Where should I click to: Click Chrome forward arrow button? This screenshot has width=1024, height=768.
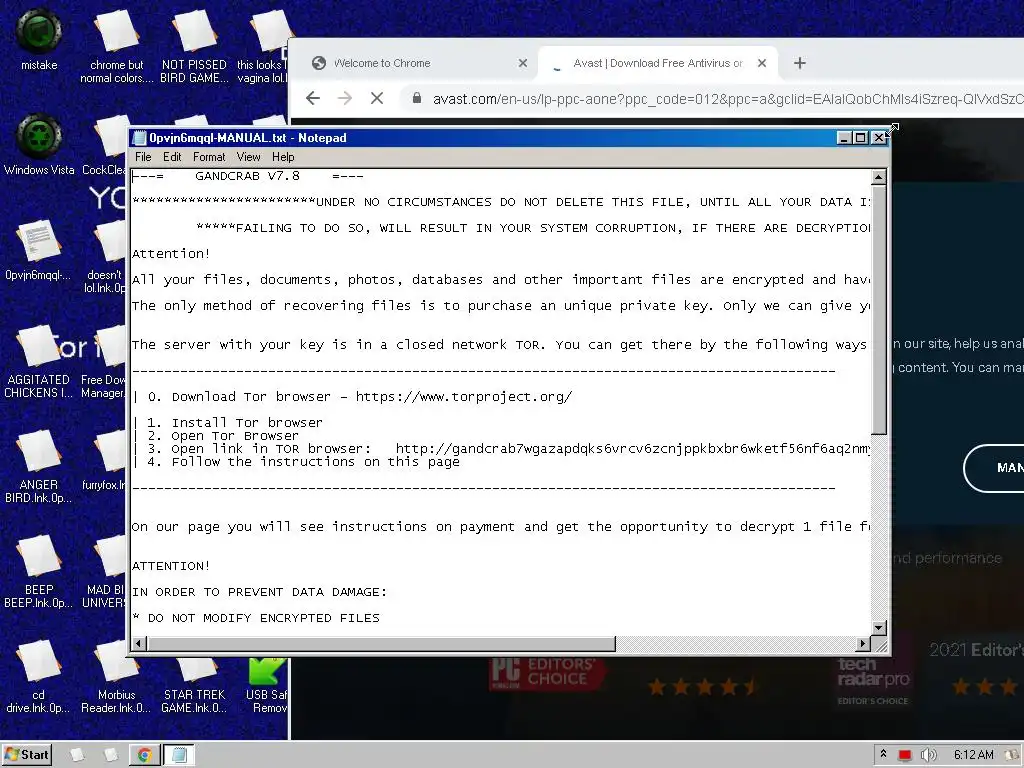pyautogui.click(x=345, y=99)
